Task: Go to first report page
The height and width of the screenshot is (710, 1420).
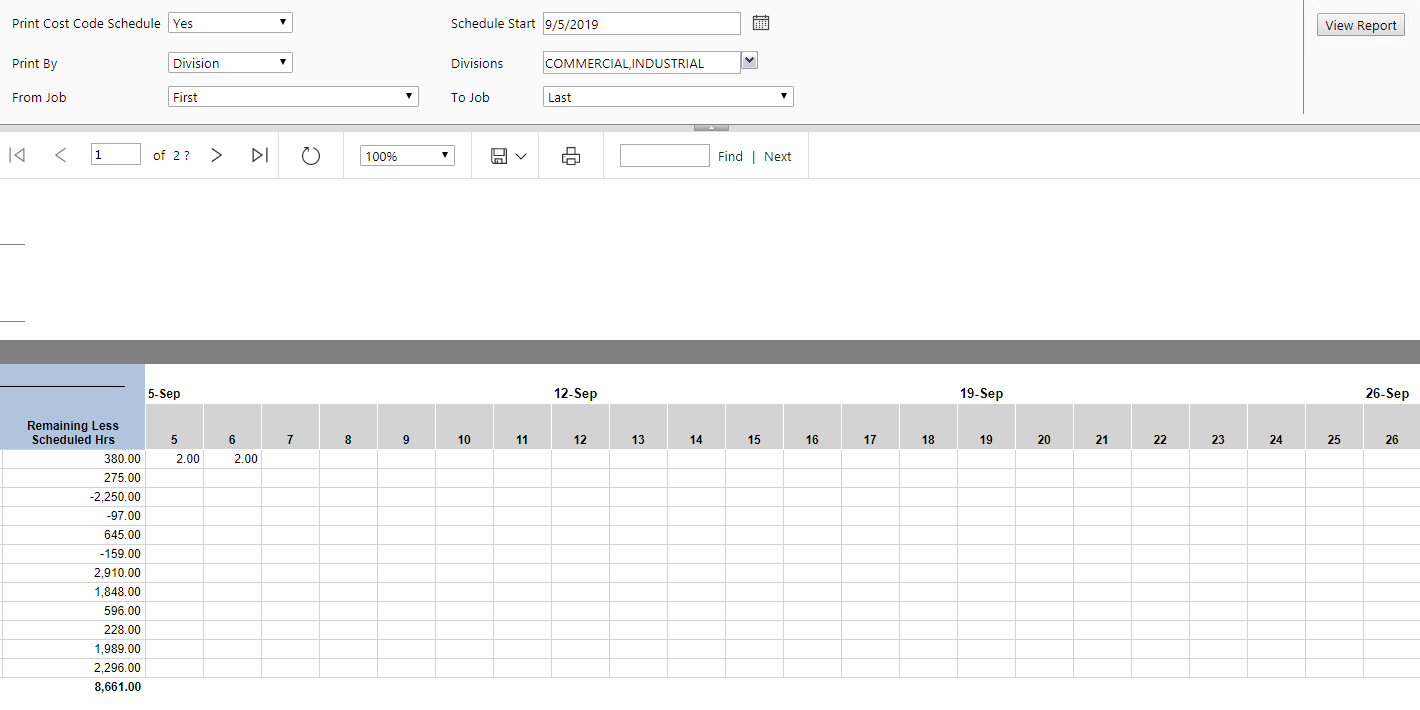Action: point(17,155)
